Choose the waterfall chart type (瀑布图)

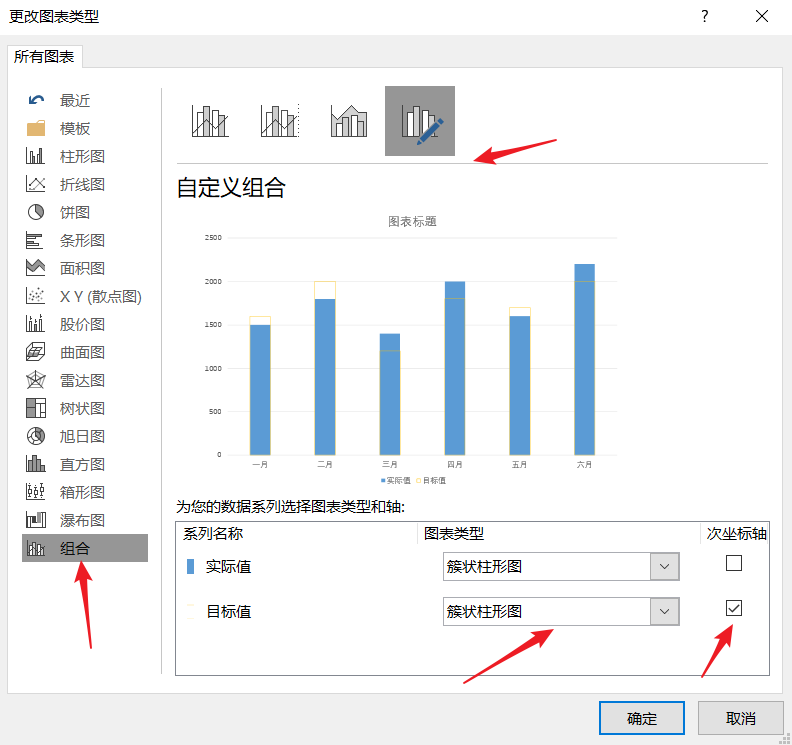pos(82,520)
